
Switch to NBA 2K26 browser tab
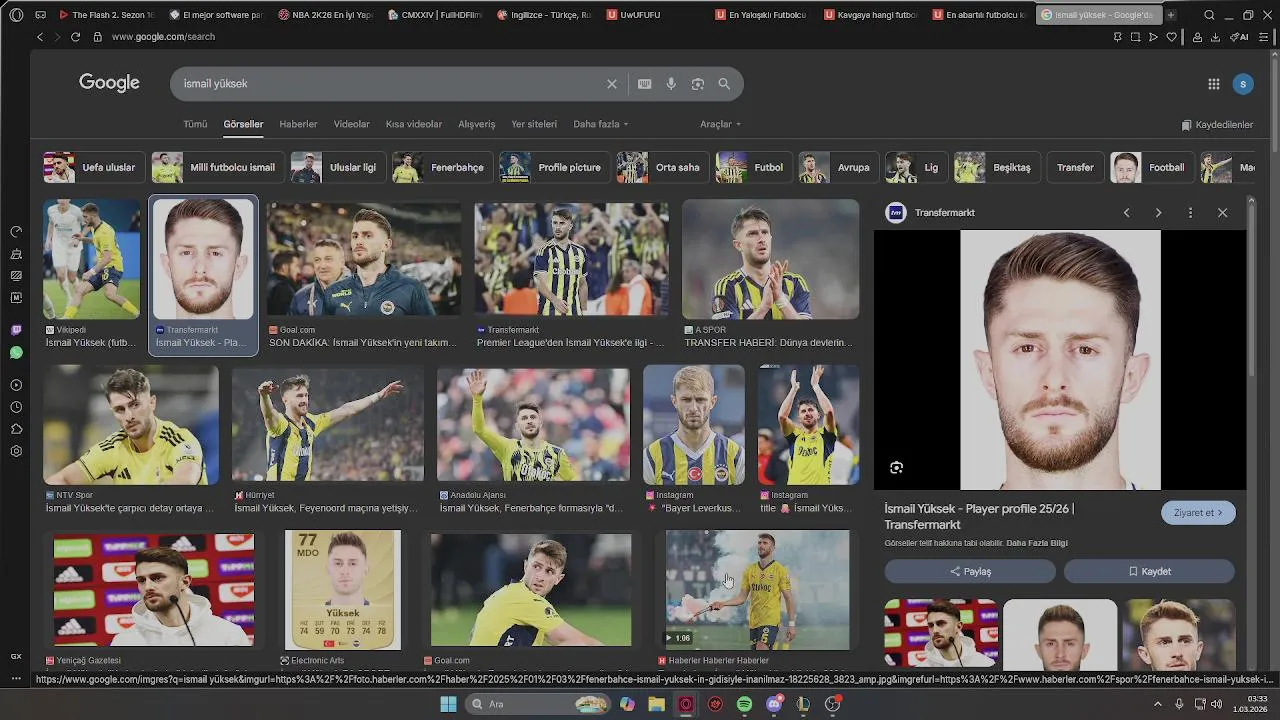pos(324,15)
